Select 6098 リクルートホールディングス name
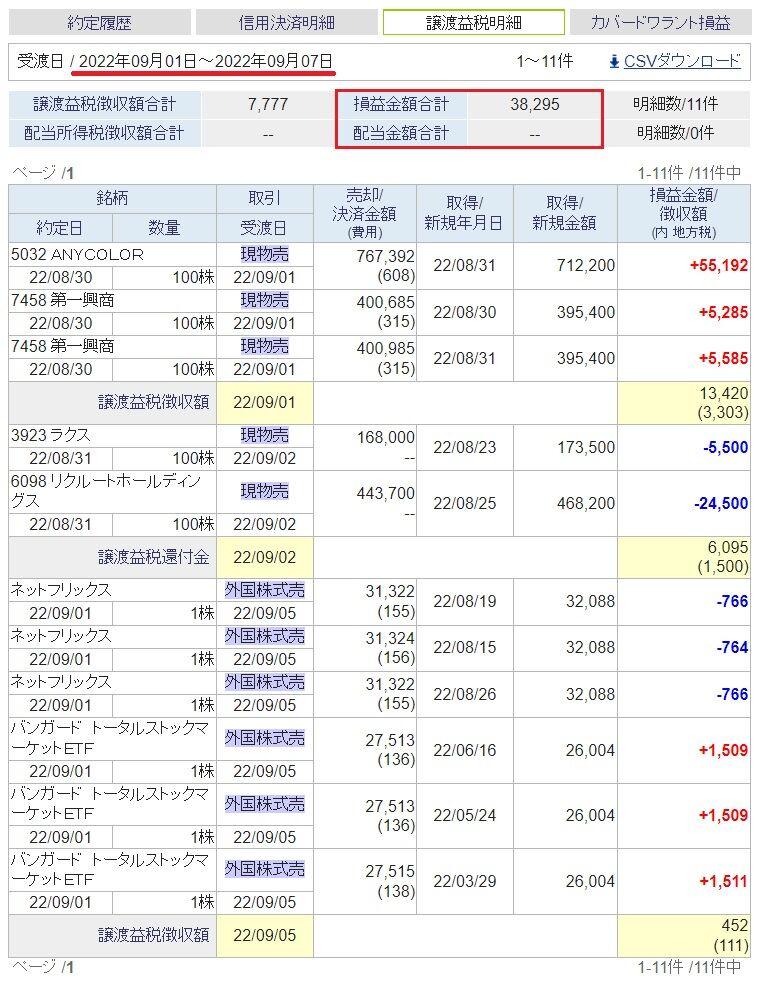Screen dimensions: 761x985 106,491
